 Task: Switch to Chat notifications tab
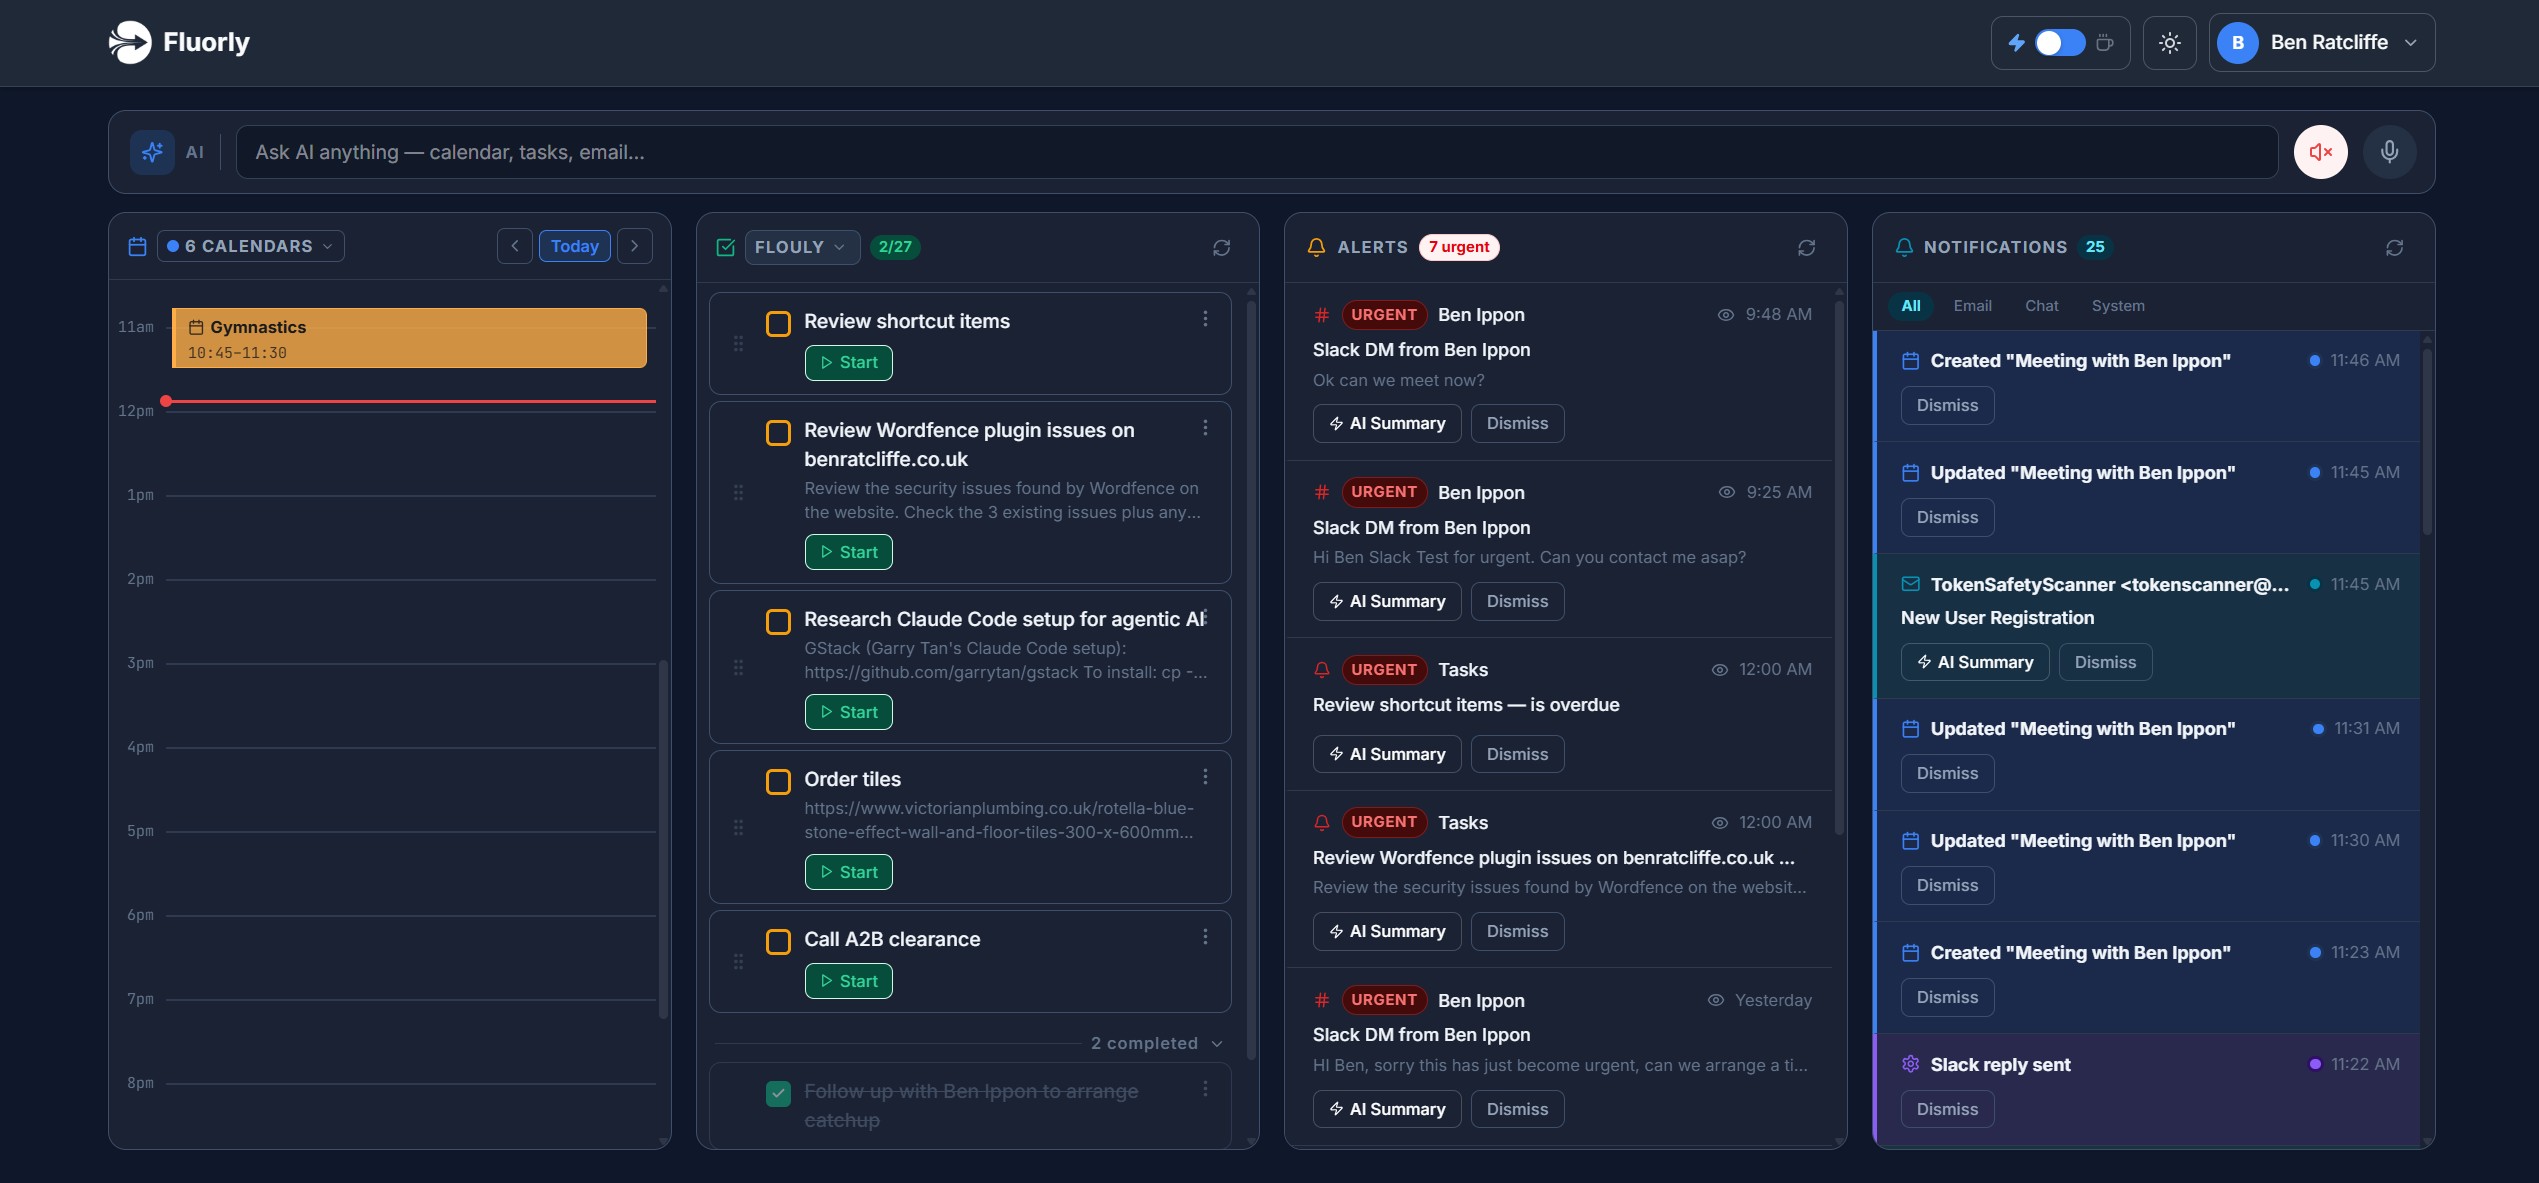(2041, 306)
